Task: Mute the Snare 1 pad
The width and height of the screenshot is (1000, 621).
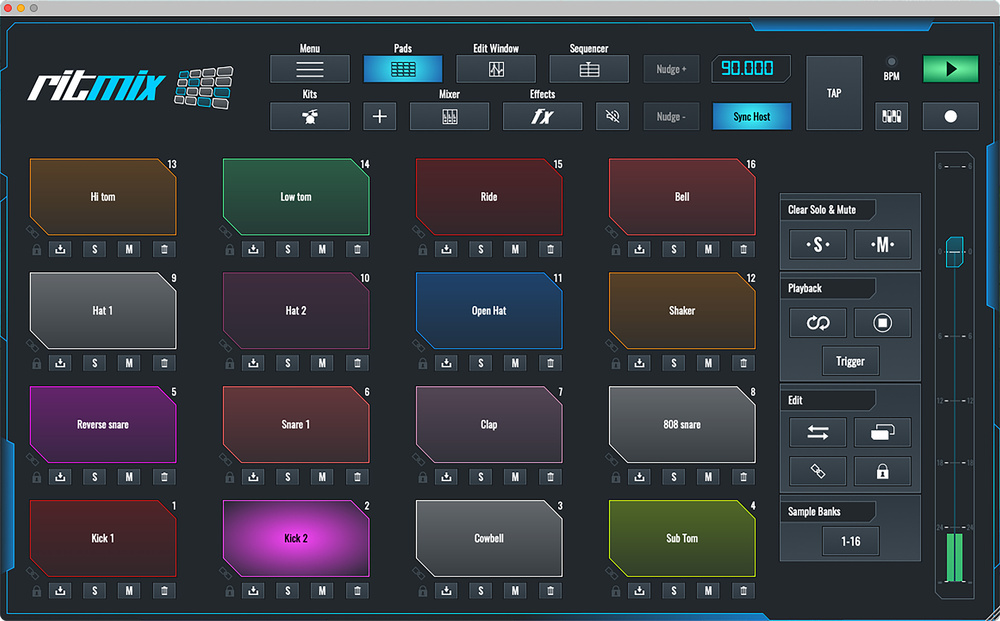Action: coord(321,477)
